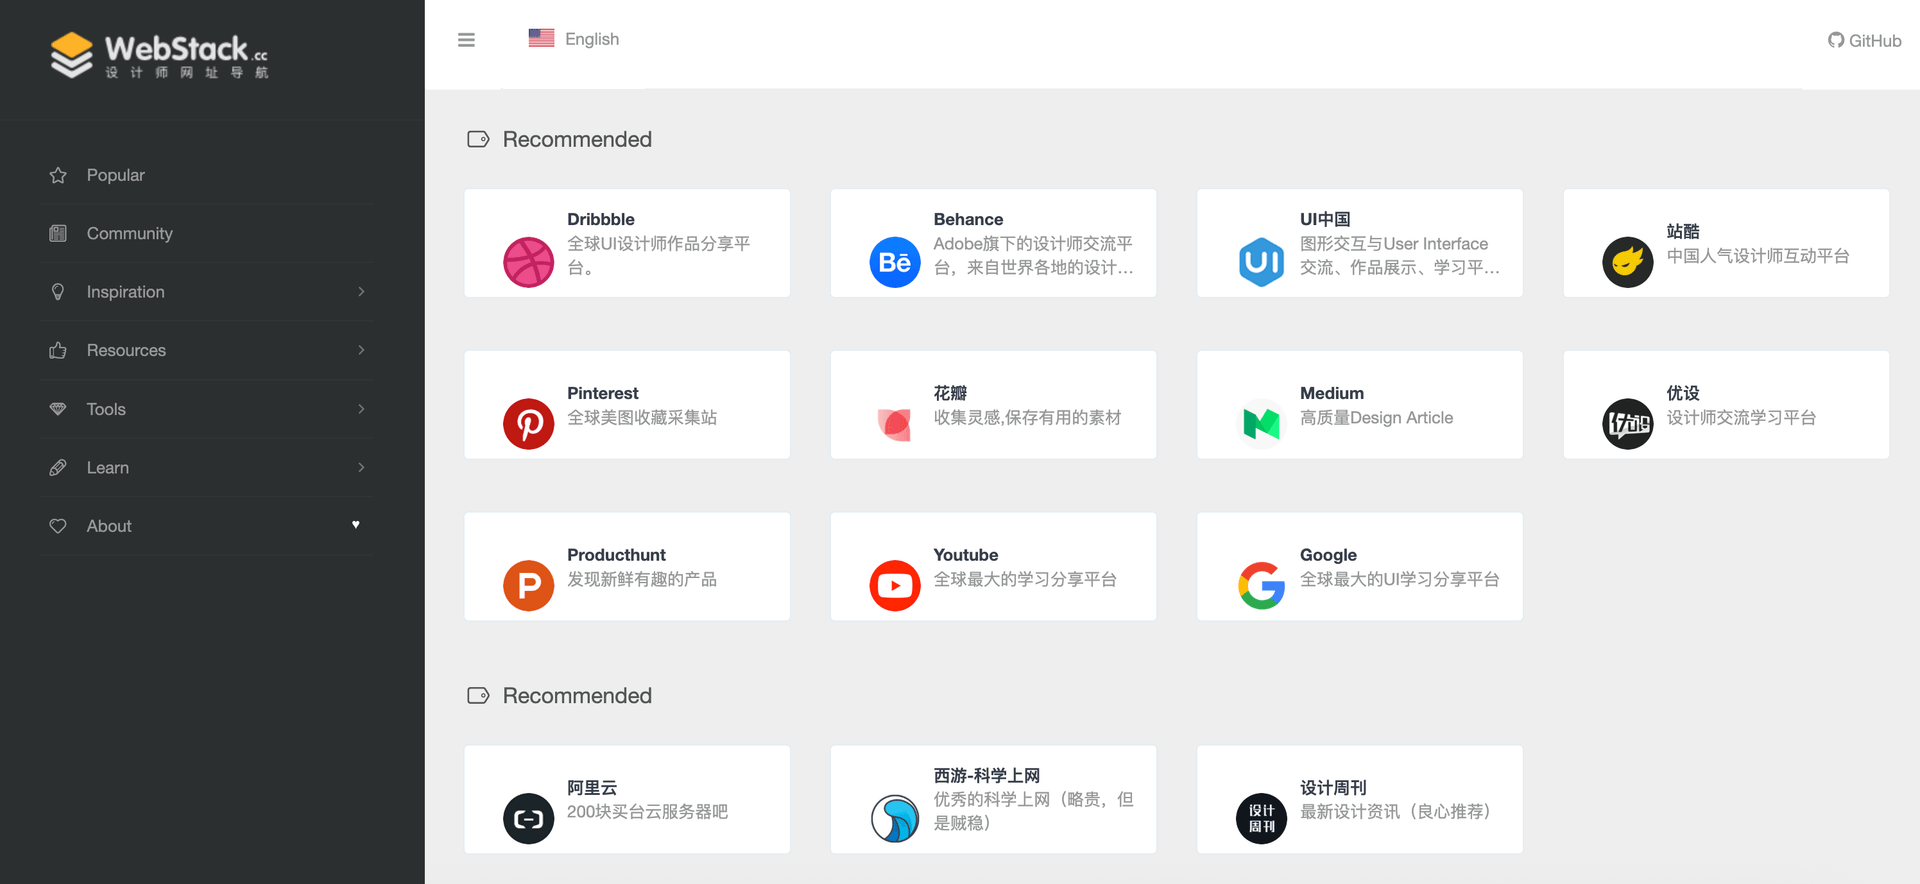Click the Pinterest red logo icon

(528, 424)
